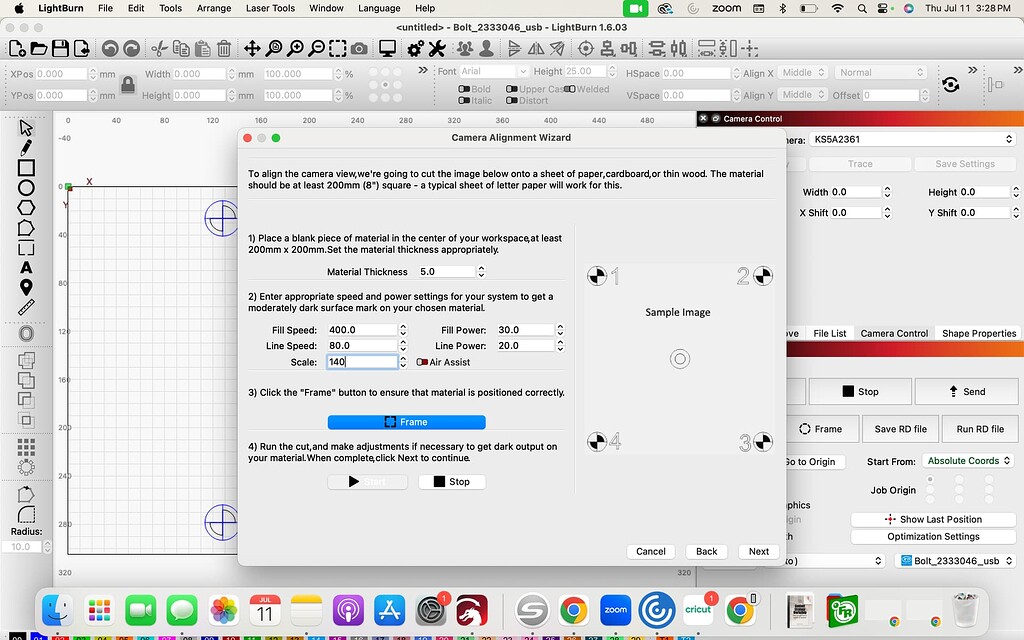1024x640 pixels.
Task: Select the Polygon tool
Action: 26,207
